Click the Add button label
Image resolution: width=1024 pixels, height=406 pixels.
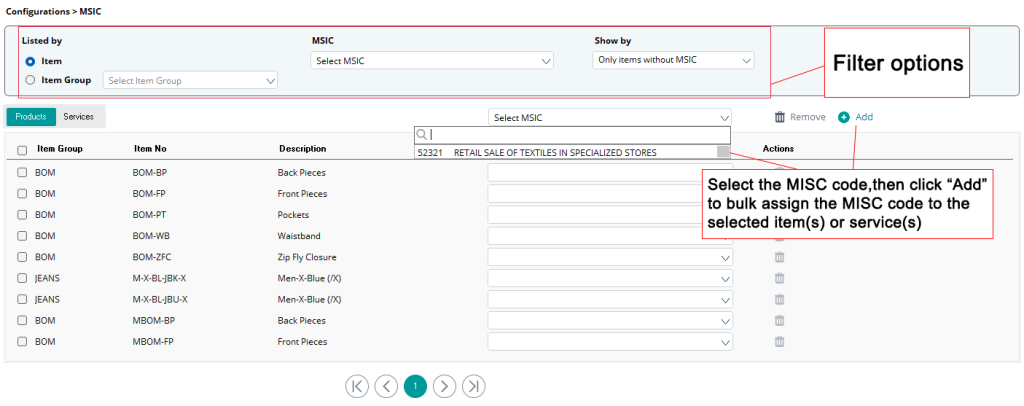point(864,117)
